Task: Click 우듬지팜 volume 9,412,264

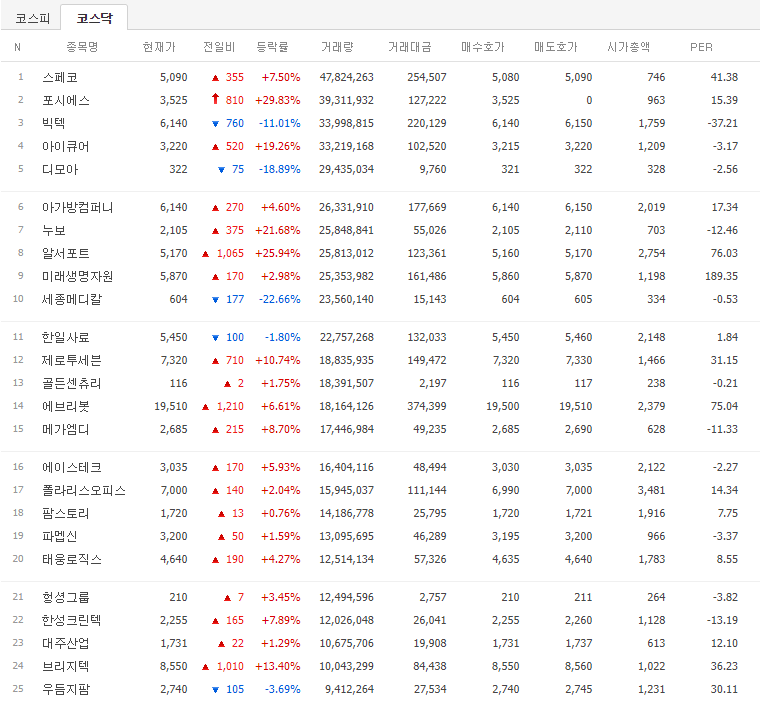Action: coord(349,690)
